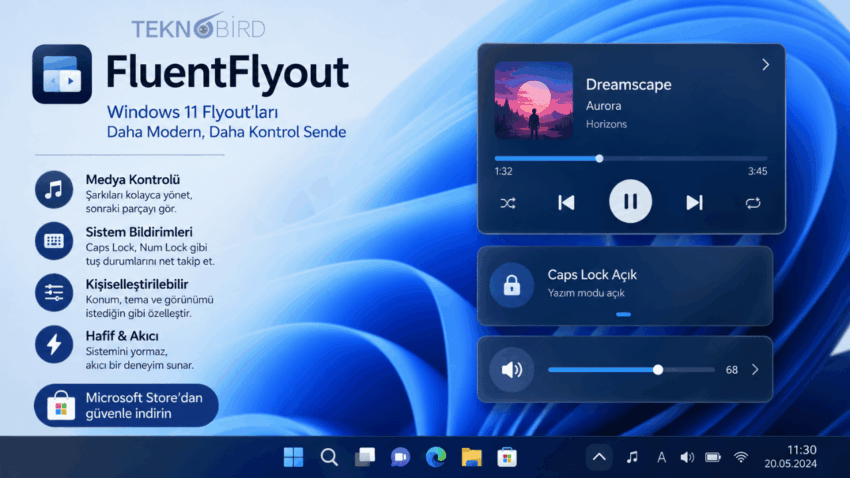This screenshot has height=478, width=850.
Task: Click the Hafif & Akıcı heading
Action: point(122,336)
